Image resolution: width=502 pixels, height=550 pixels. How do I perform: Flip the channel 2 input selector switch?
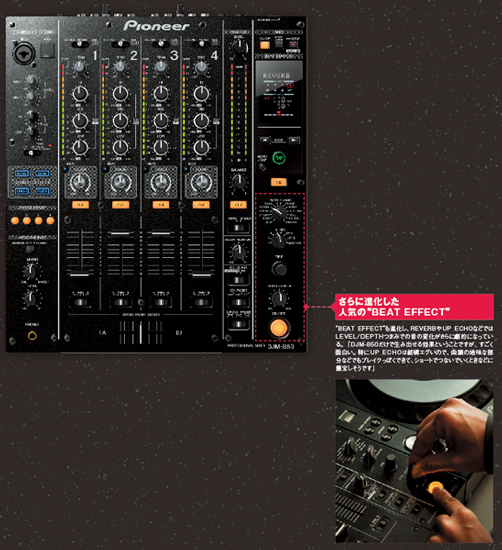click(x=121, y=44)
